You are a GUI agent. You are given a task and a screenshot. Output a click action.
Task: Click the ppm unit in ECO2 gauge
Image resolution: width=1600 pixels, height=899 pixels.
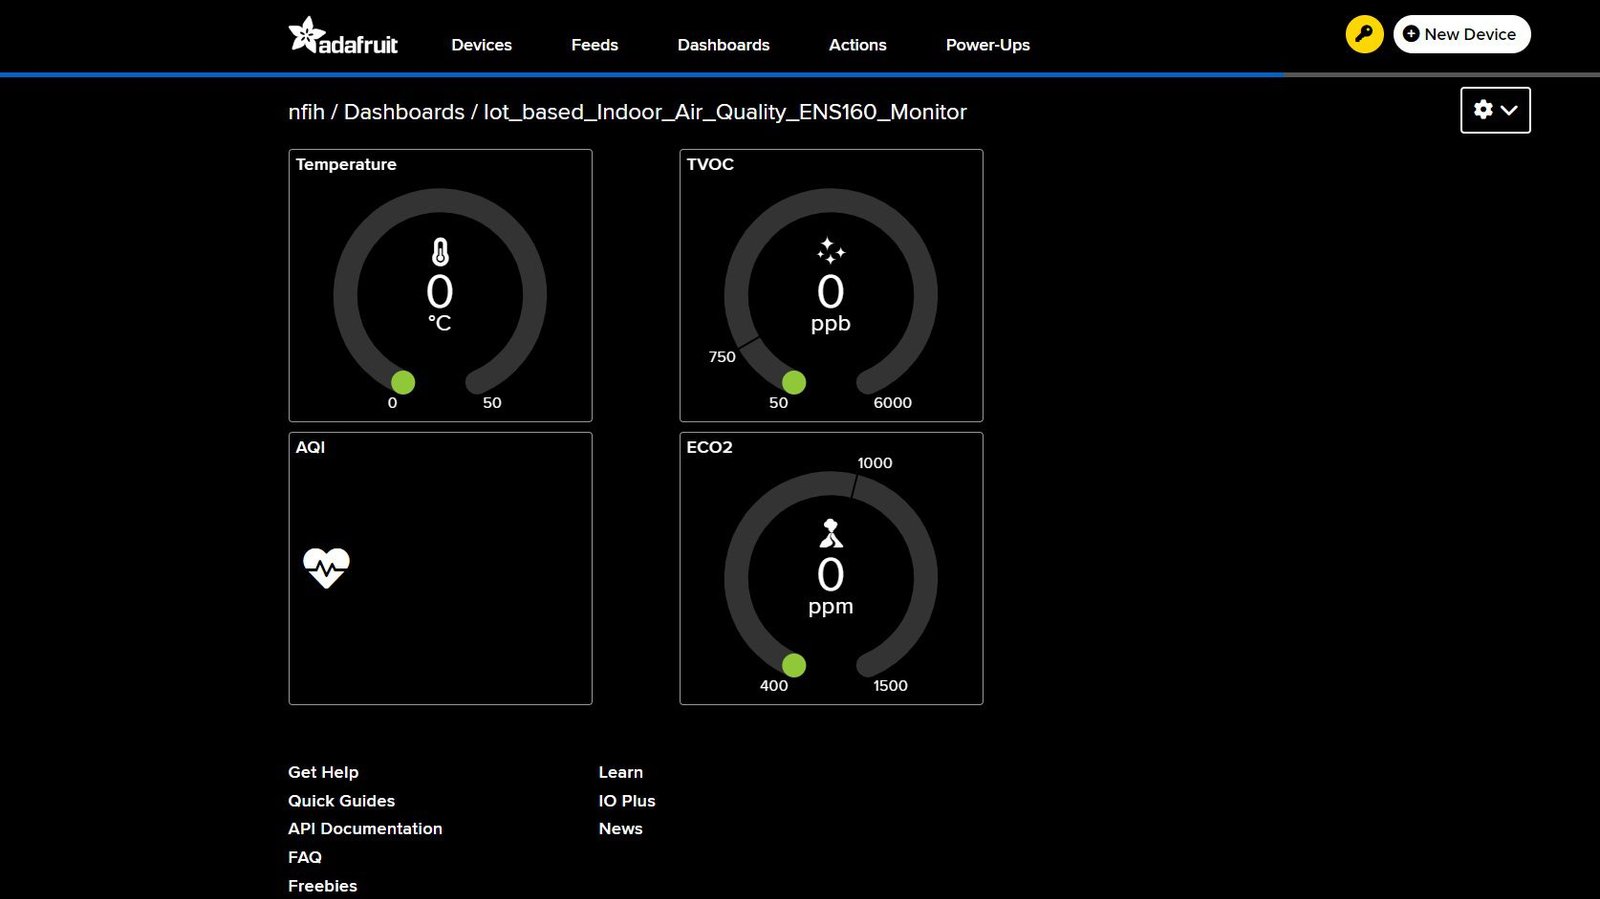(x=831, y=607)
